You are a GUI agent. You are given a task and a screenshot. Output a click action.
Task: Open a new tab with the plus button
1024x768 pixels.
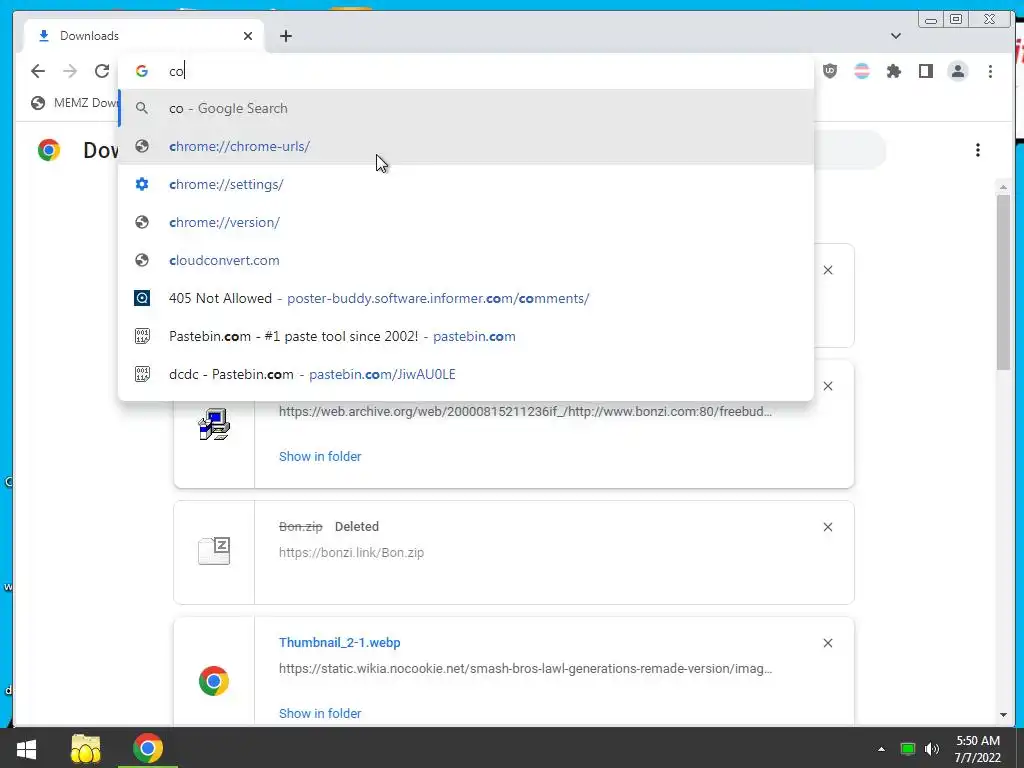[285, 36]
